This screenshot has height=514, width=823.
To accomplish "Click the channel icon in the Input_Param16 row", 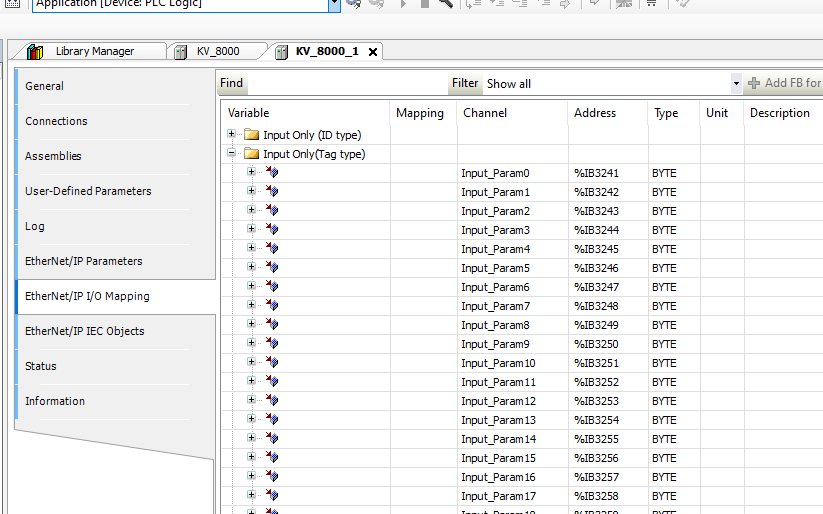I will pyautogui.click(x=272, y=476).
